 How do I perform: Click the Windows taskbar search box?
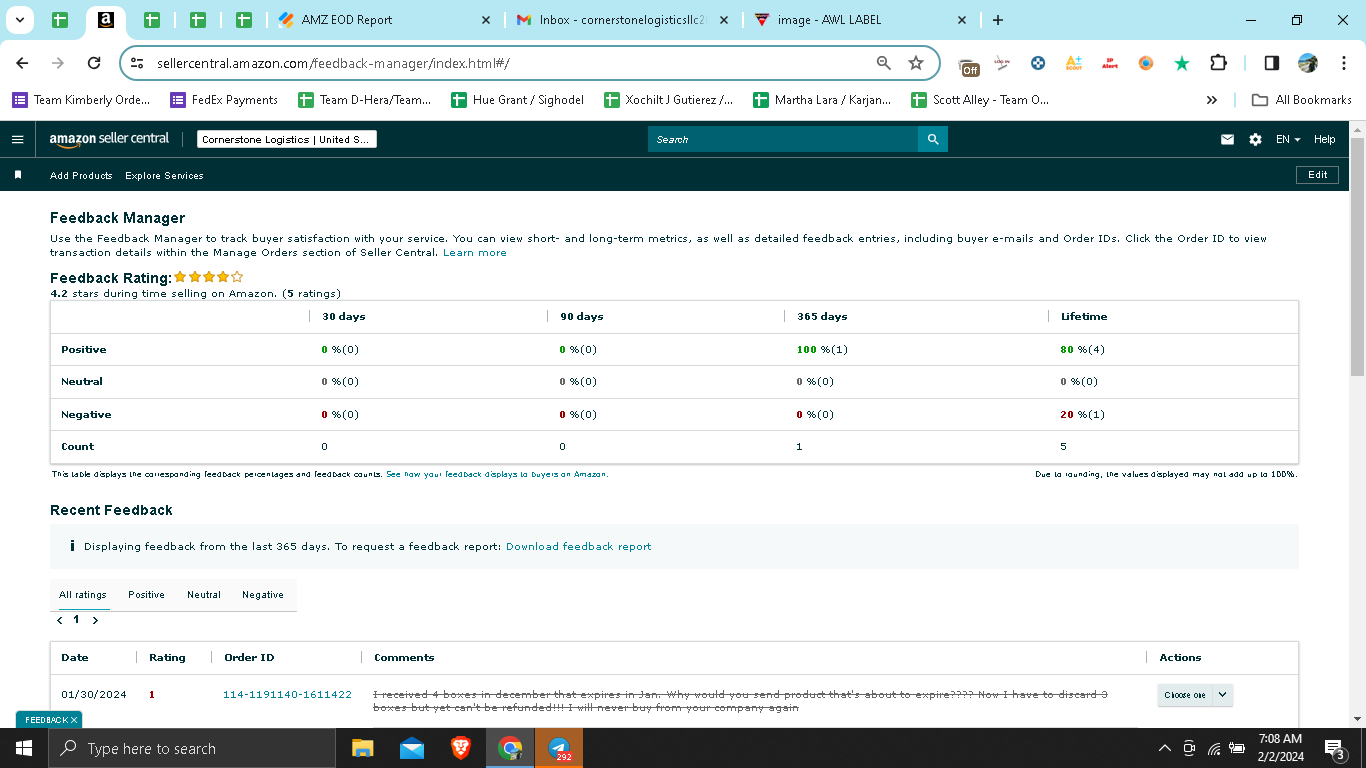click(193, 748)
